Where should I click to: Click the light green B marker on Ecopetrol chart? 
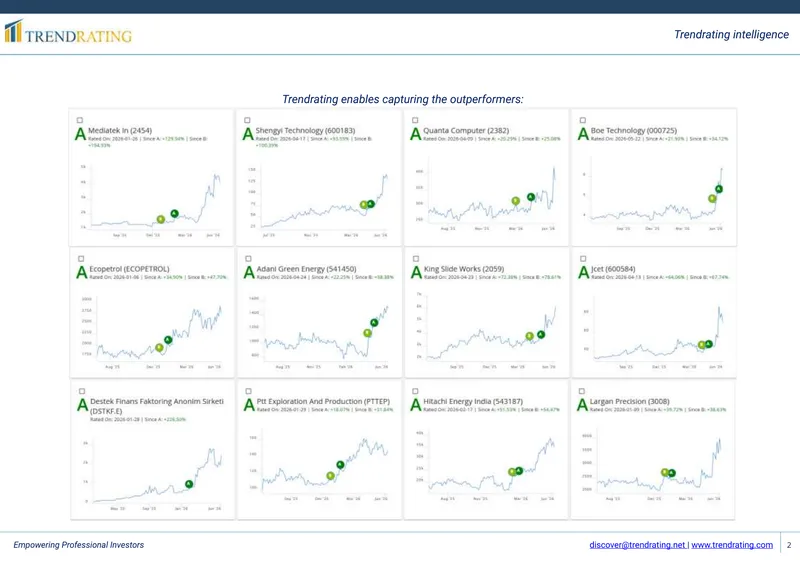(159, 348)
